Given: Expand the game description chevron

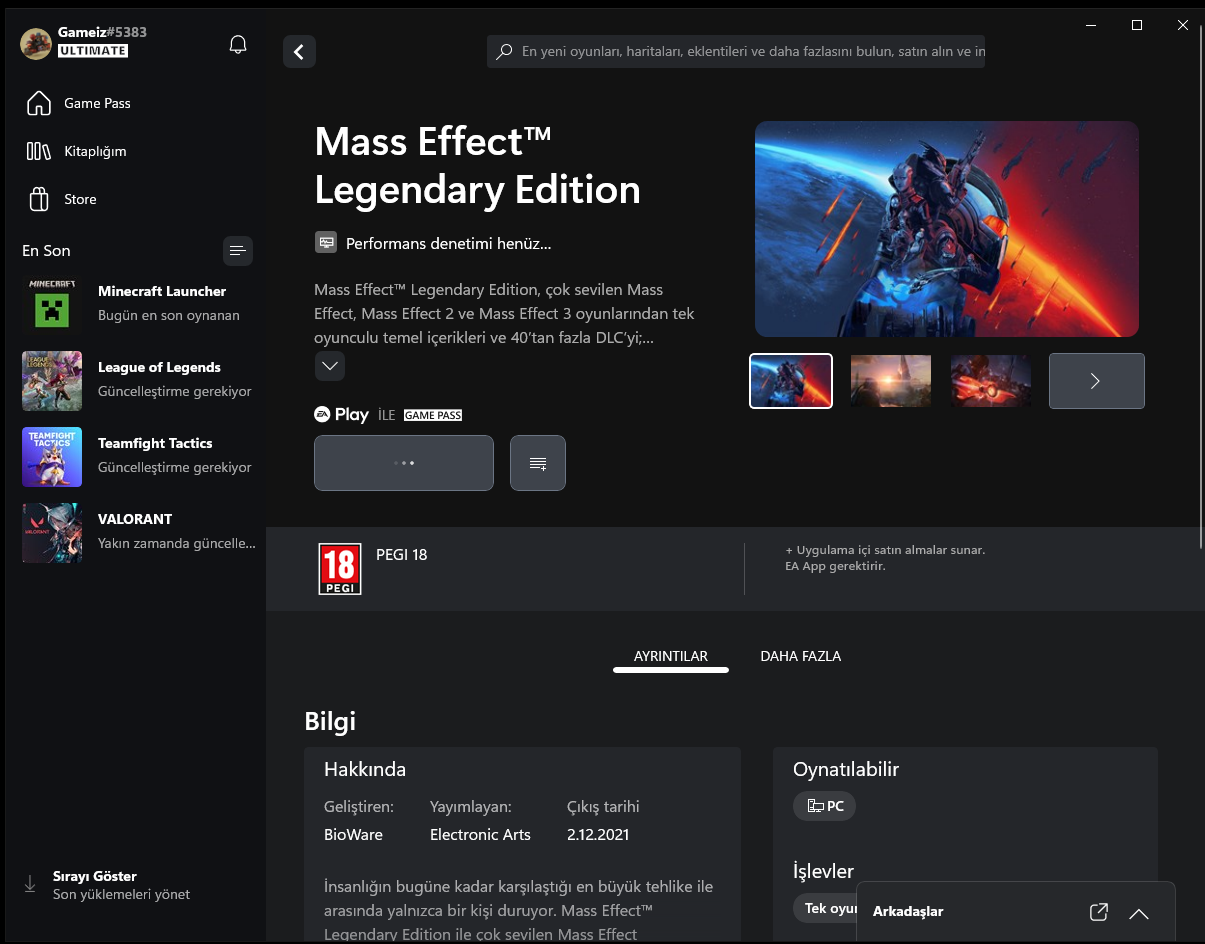Looking at the screenshot, I should click(330, 366).
